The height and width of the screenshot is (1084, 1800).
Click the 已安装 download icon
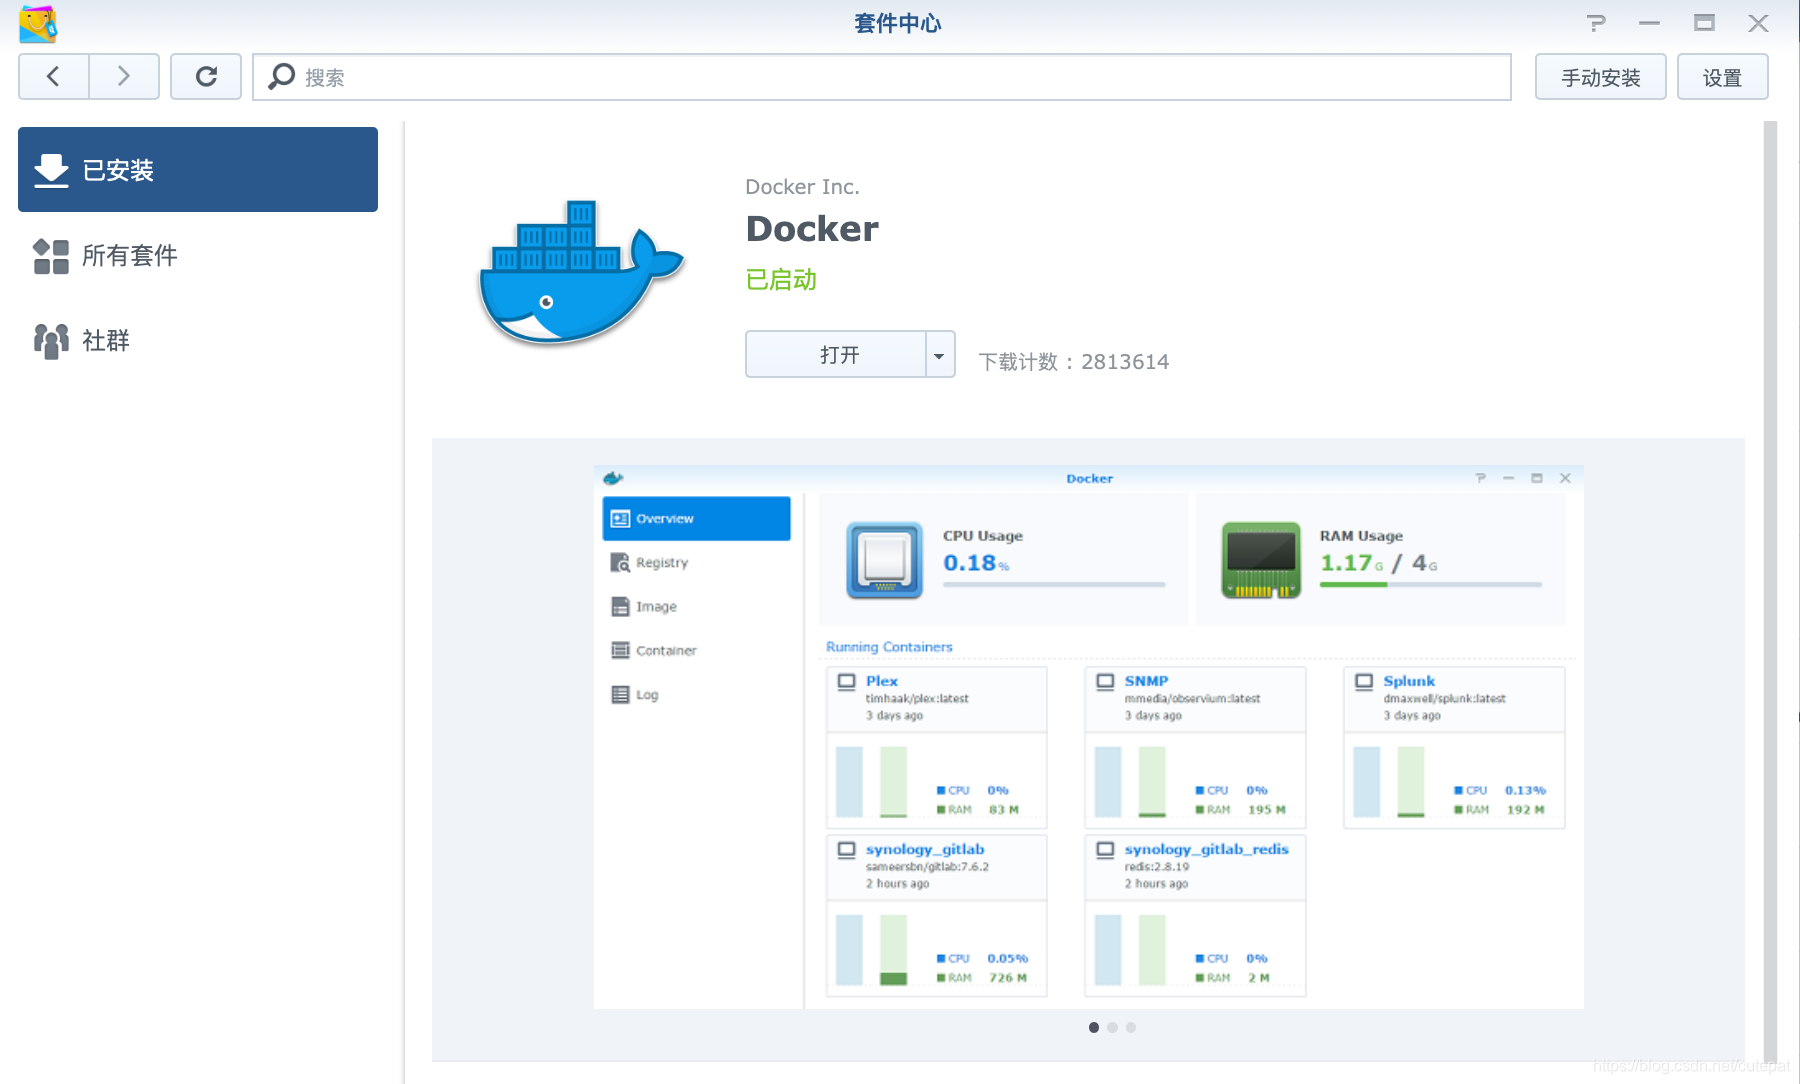coord(51,170)
